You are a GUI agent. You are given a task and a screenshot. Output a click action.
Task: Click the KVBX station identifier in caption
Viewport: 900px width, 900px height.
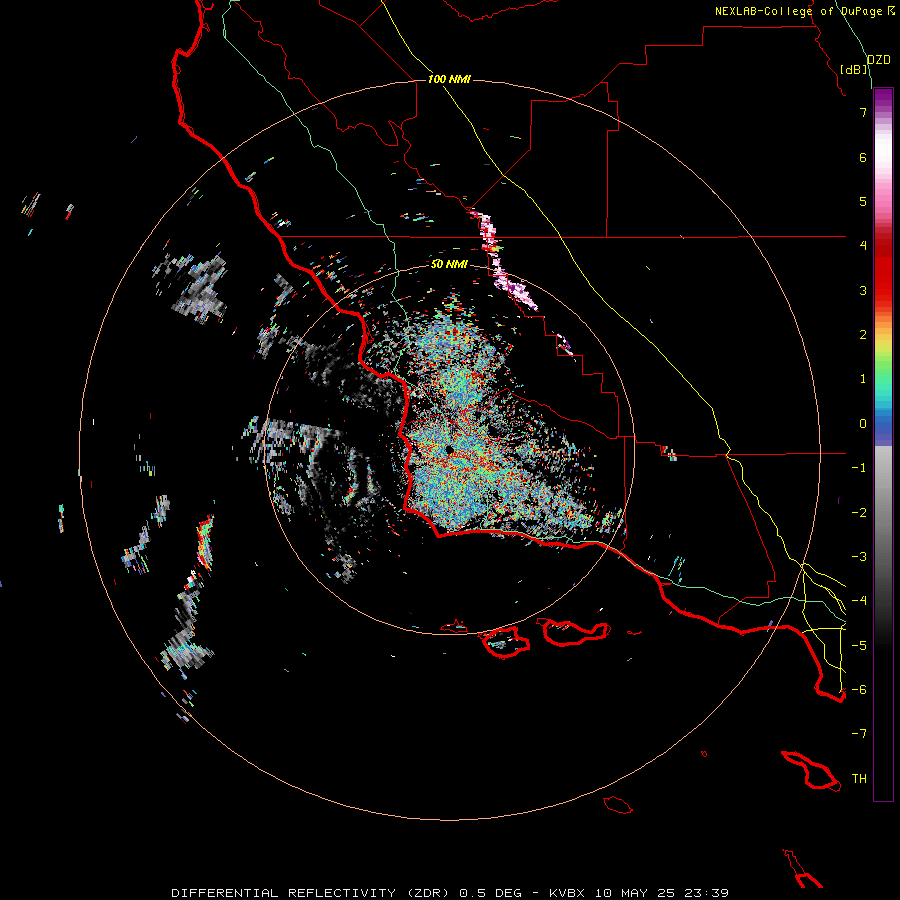(567, 893)
